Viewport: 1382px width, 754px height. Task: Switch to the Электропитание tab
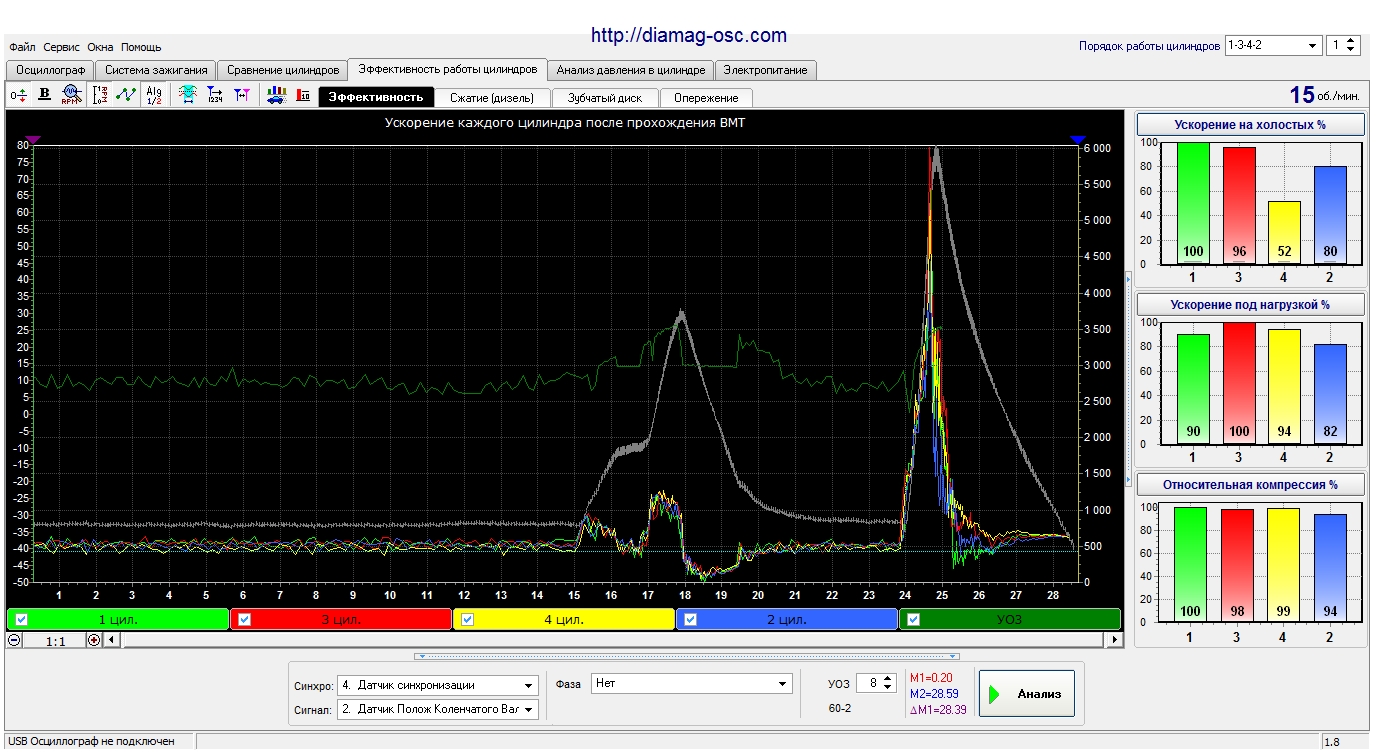click(766, 70)
